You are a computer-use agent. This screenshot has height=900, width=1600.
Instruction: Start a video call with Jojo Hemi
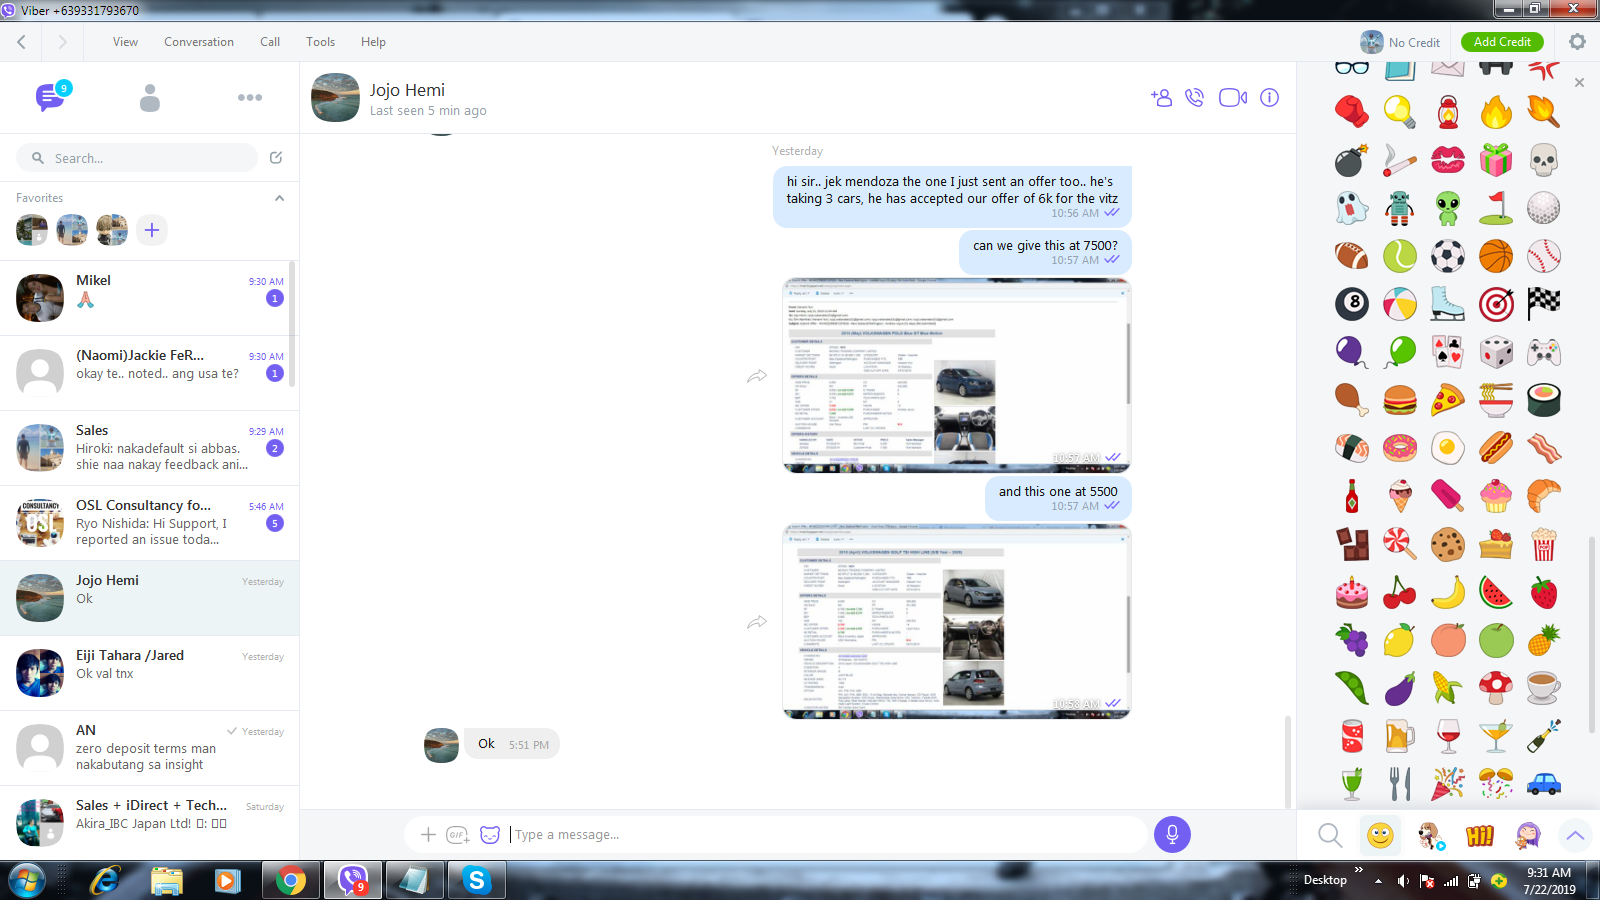pyautogui.click(x=1233, y=97)
